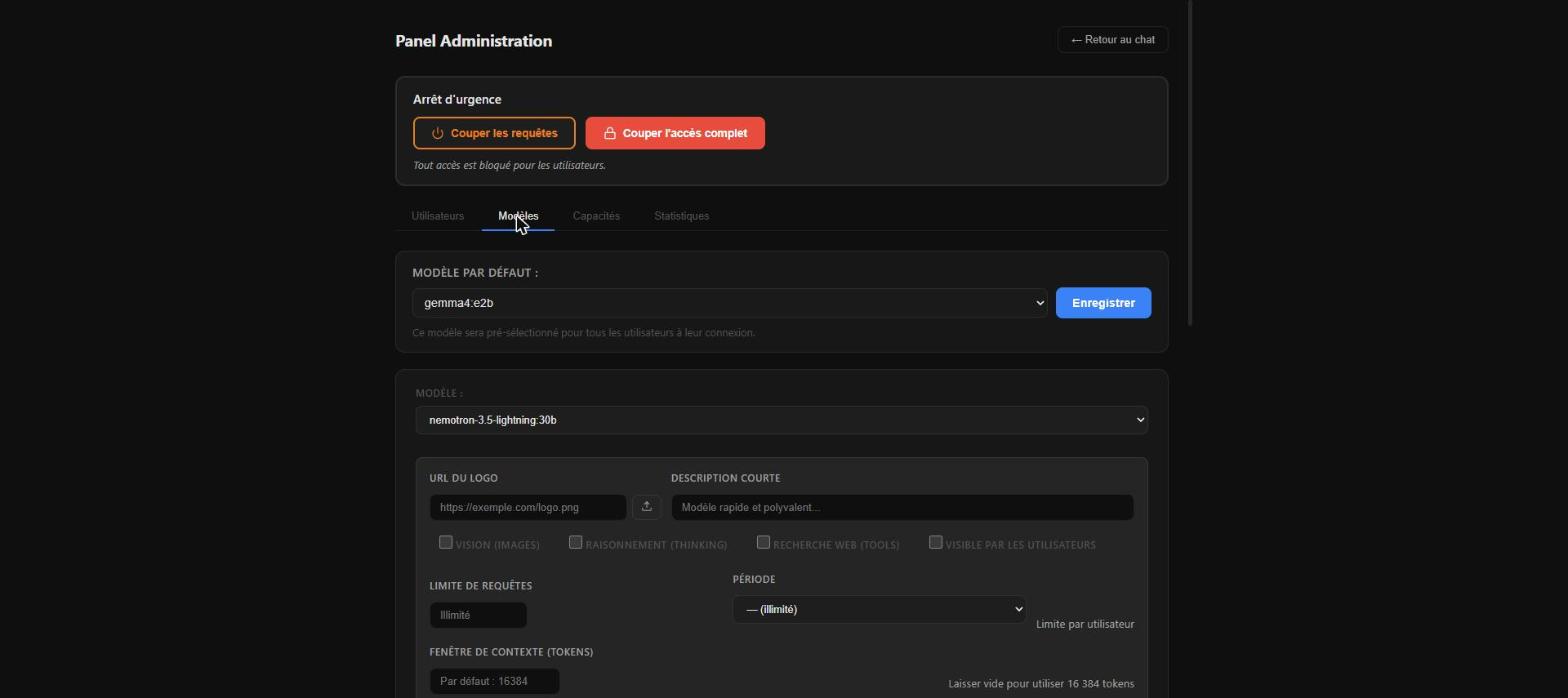Tick Visible par les utilisateurs checkbox
1568x698 pixels.
click(936, 542)
